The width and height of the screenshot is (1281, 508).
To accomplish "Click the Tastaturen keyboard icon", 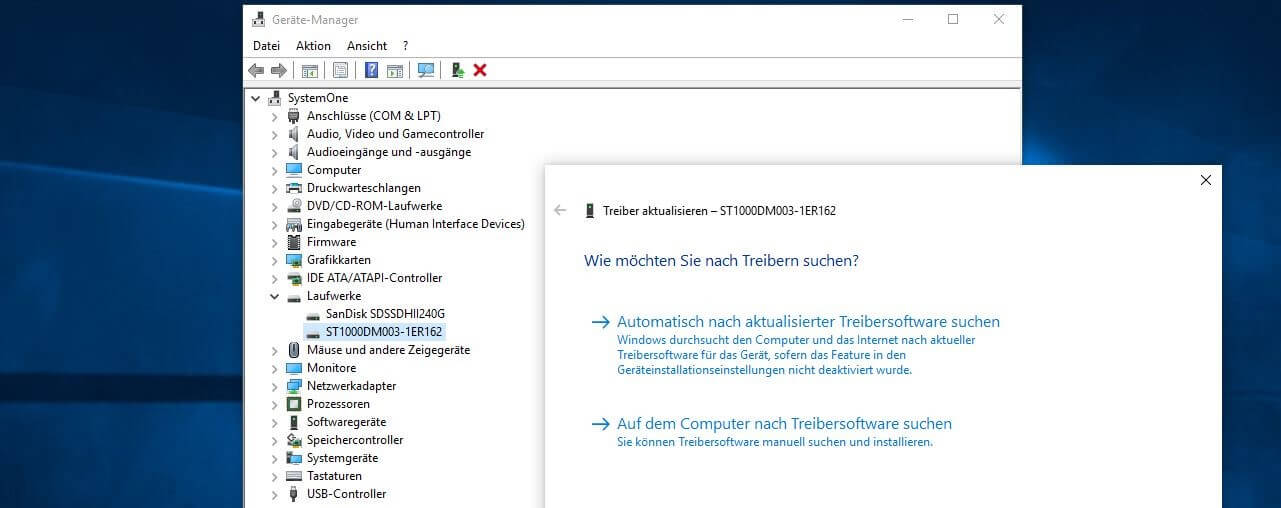I will pos(294,476).
